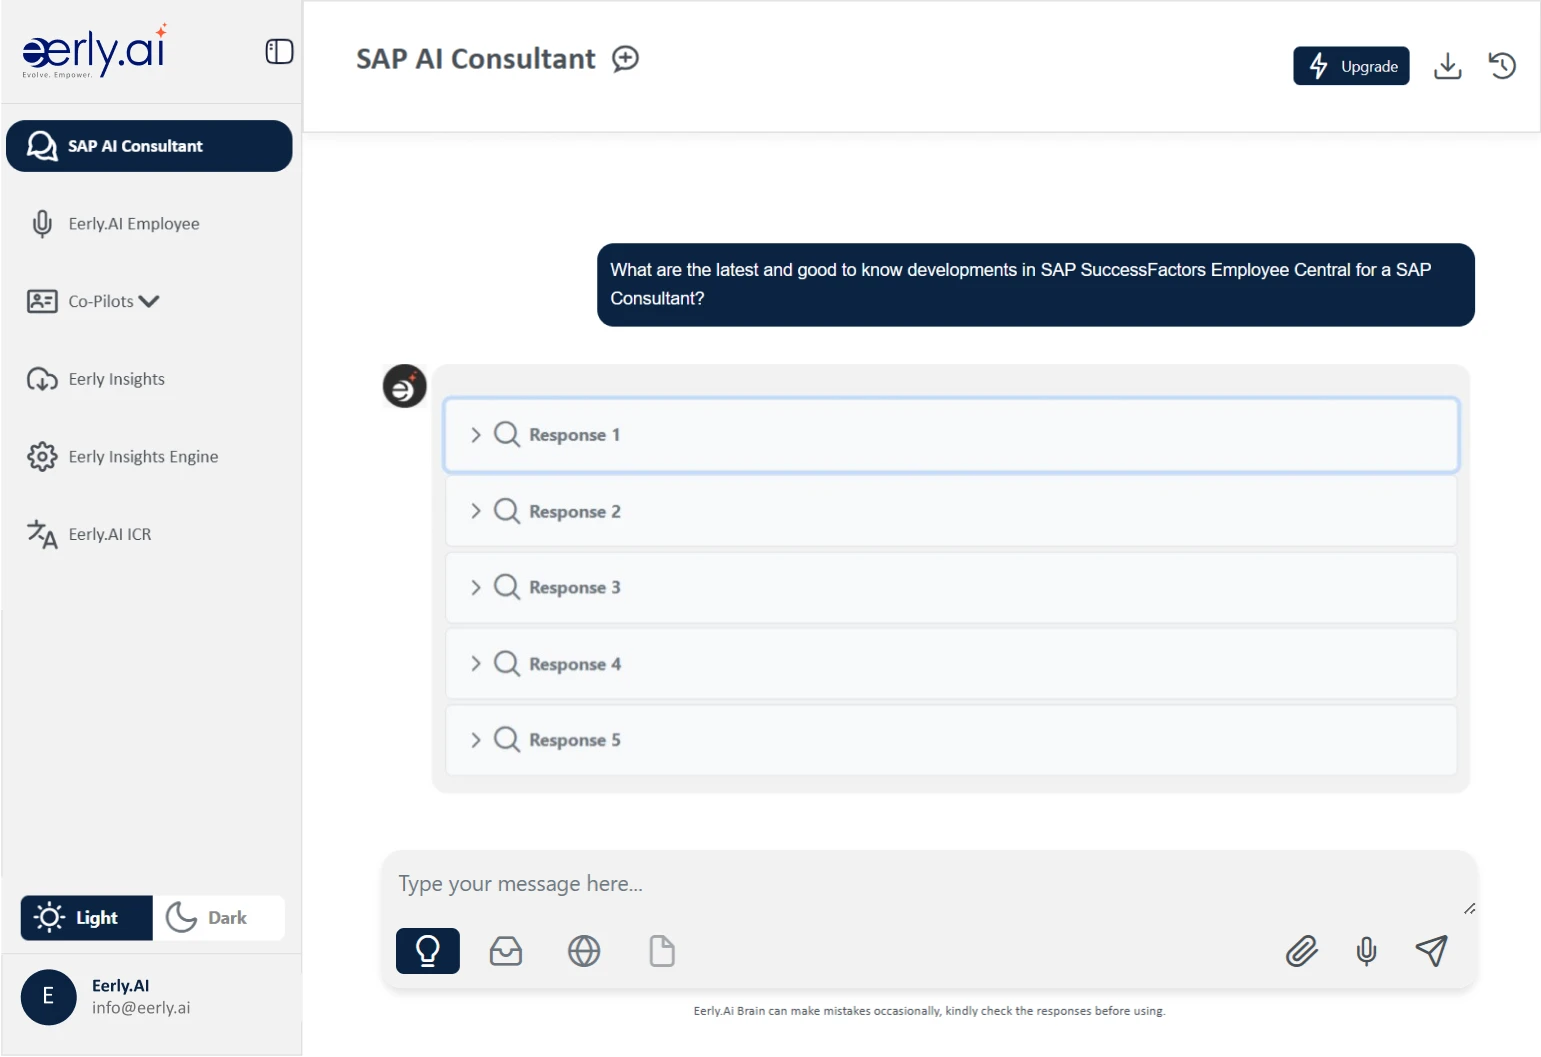This screenshot has width=1541, height=1057.
Task: Download the conversation with the download icon
Action: tap(1448, 65)
